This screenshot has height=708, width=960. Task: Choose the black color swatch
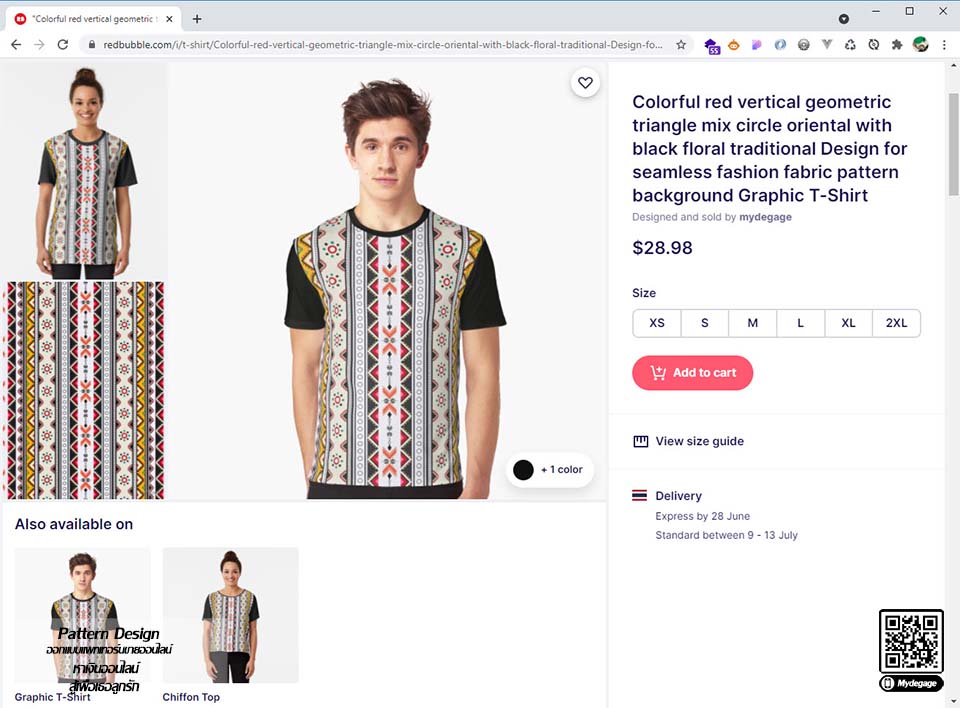pos(523,470)
